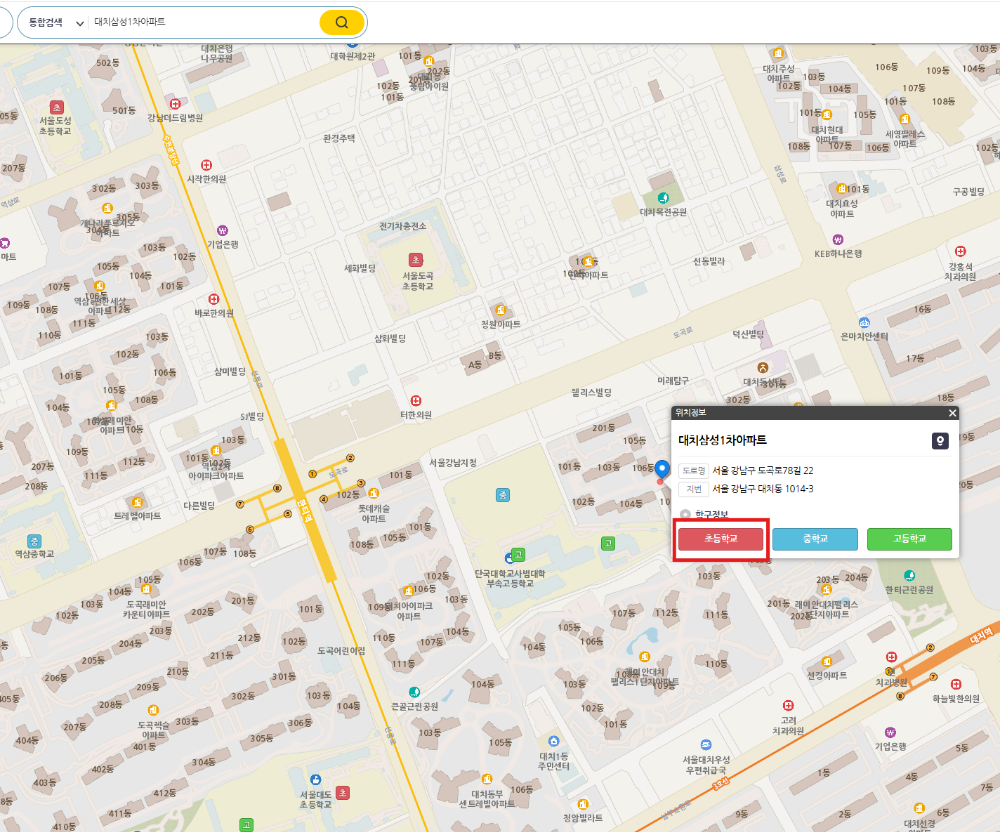Click the 도곡어린이집 map label
The height and width of the screenshot is (832, 1000).
[x=341, y=651]
